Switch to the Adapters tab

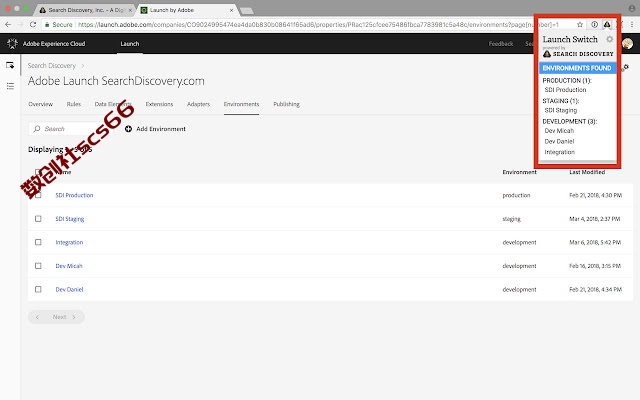coord(198,104)
